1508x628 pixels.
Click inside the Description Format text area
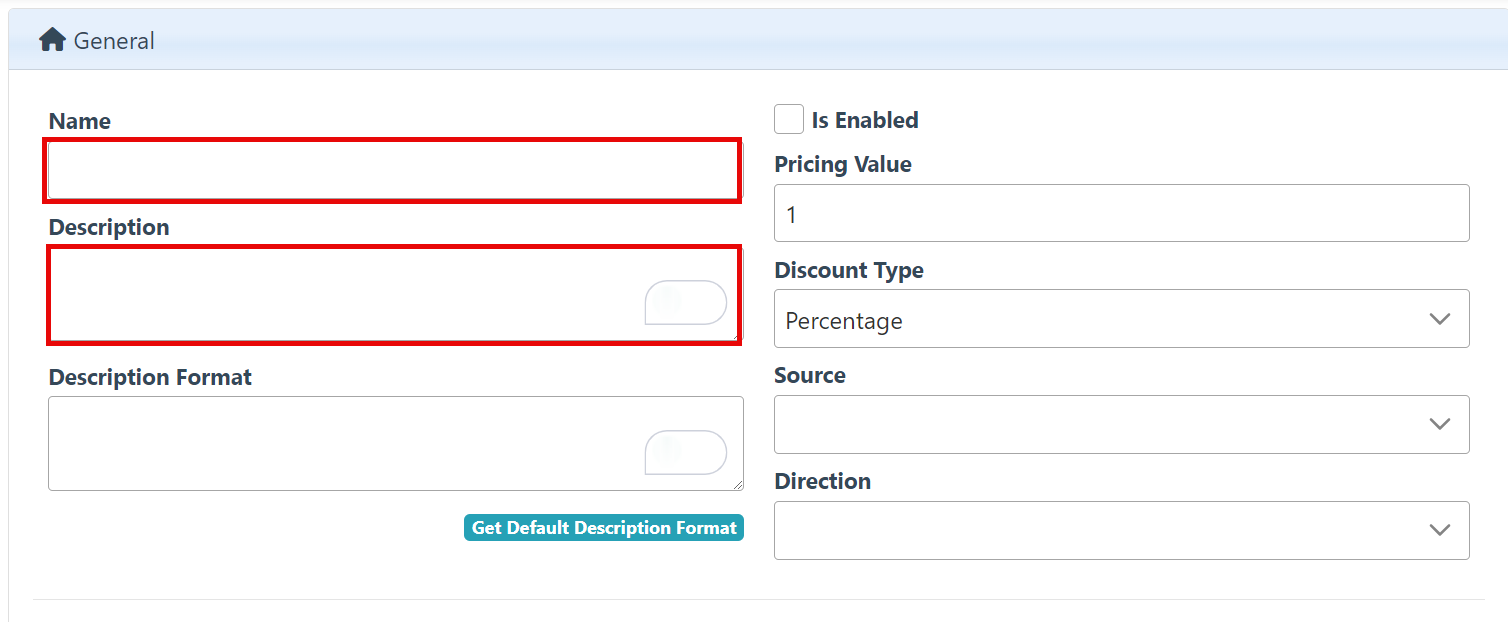pyautogui.click(x=340, y=444)
